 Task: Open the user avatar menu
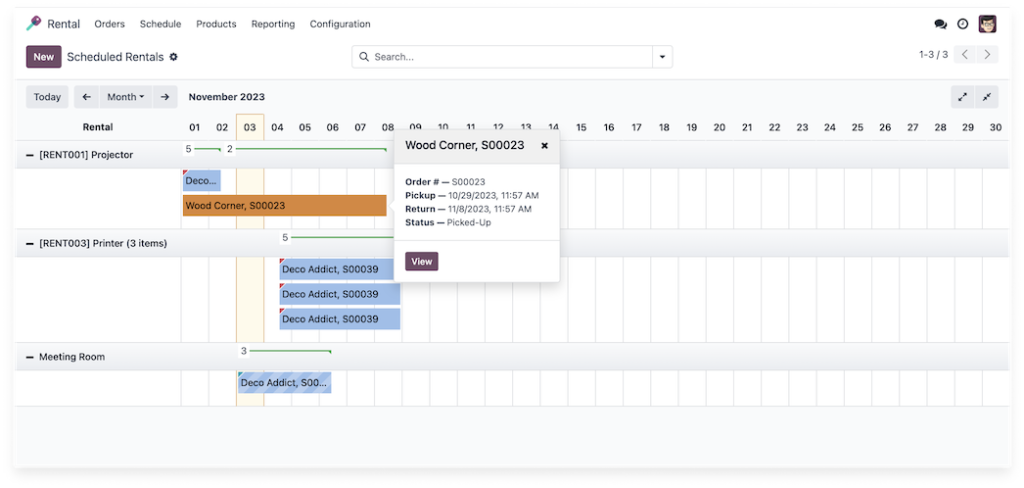coord(987,24)
